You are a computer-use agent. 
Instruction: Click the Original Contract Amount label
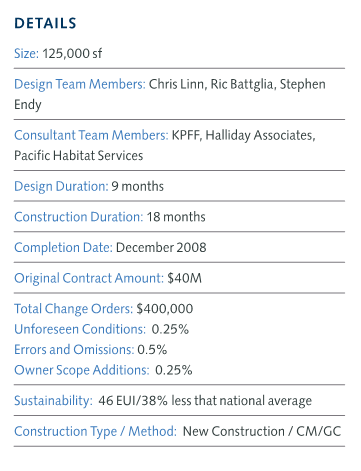(89, 278)
